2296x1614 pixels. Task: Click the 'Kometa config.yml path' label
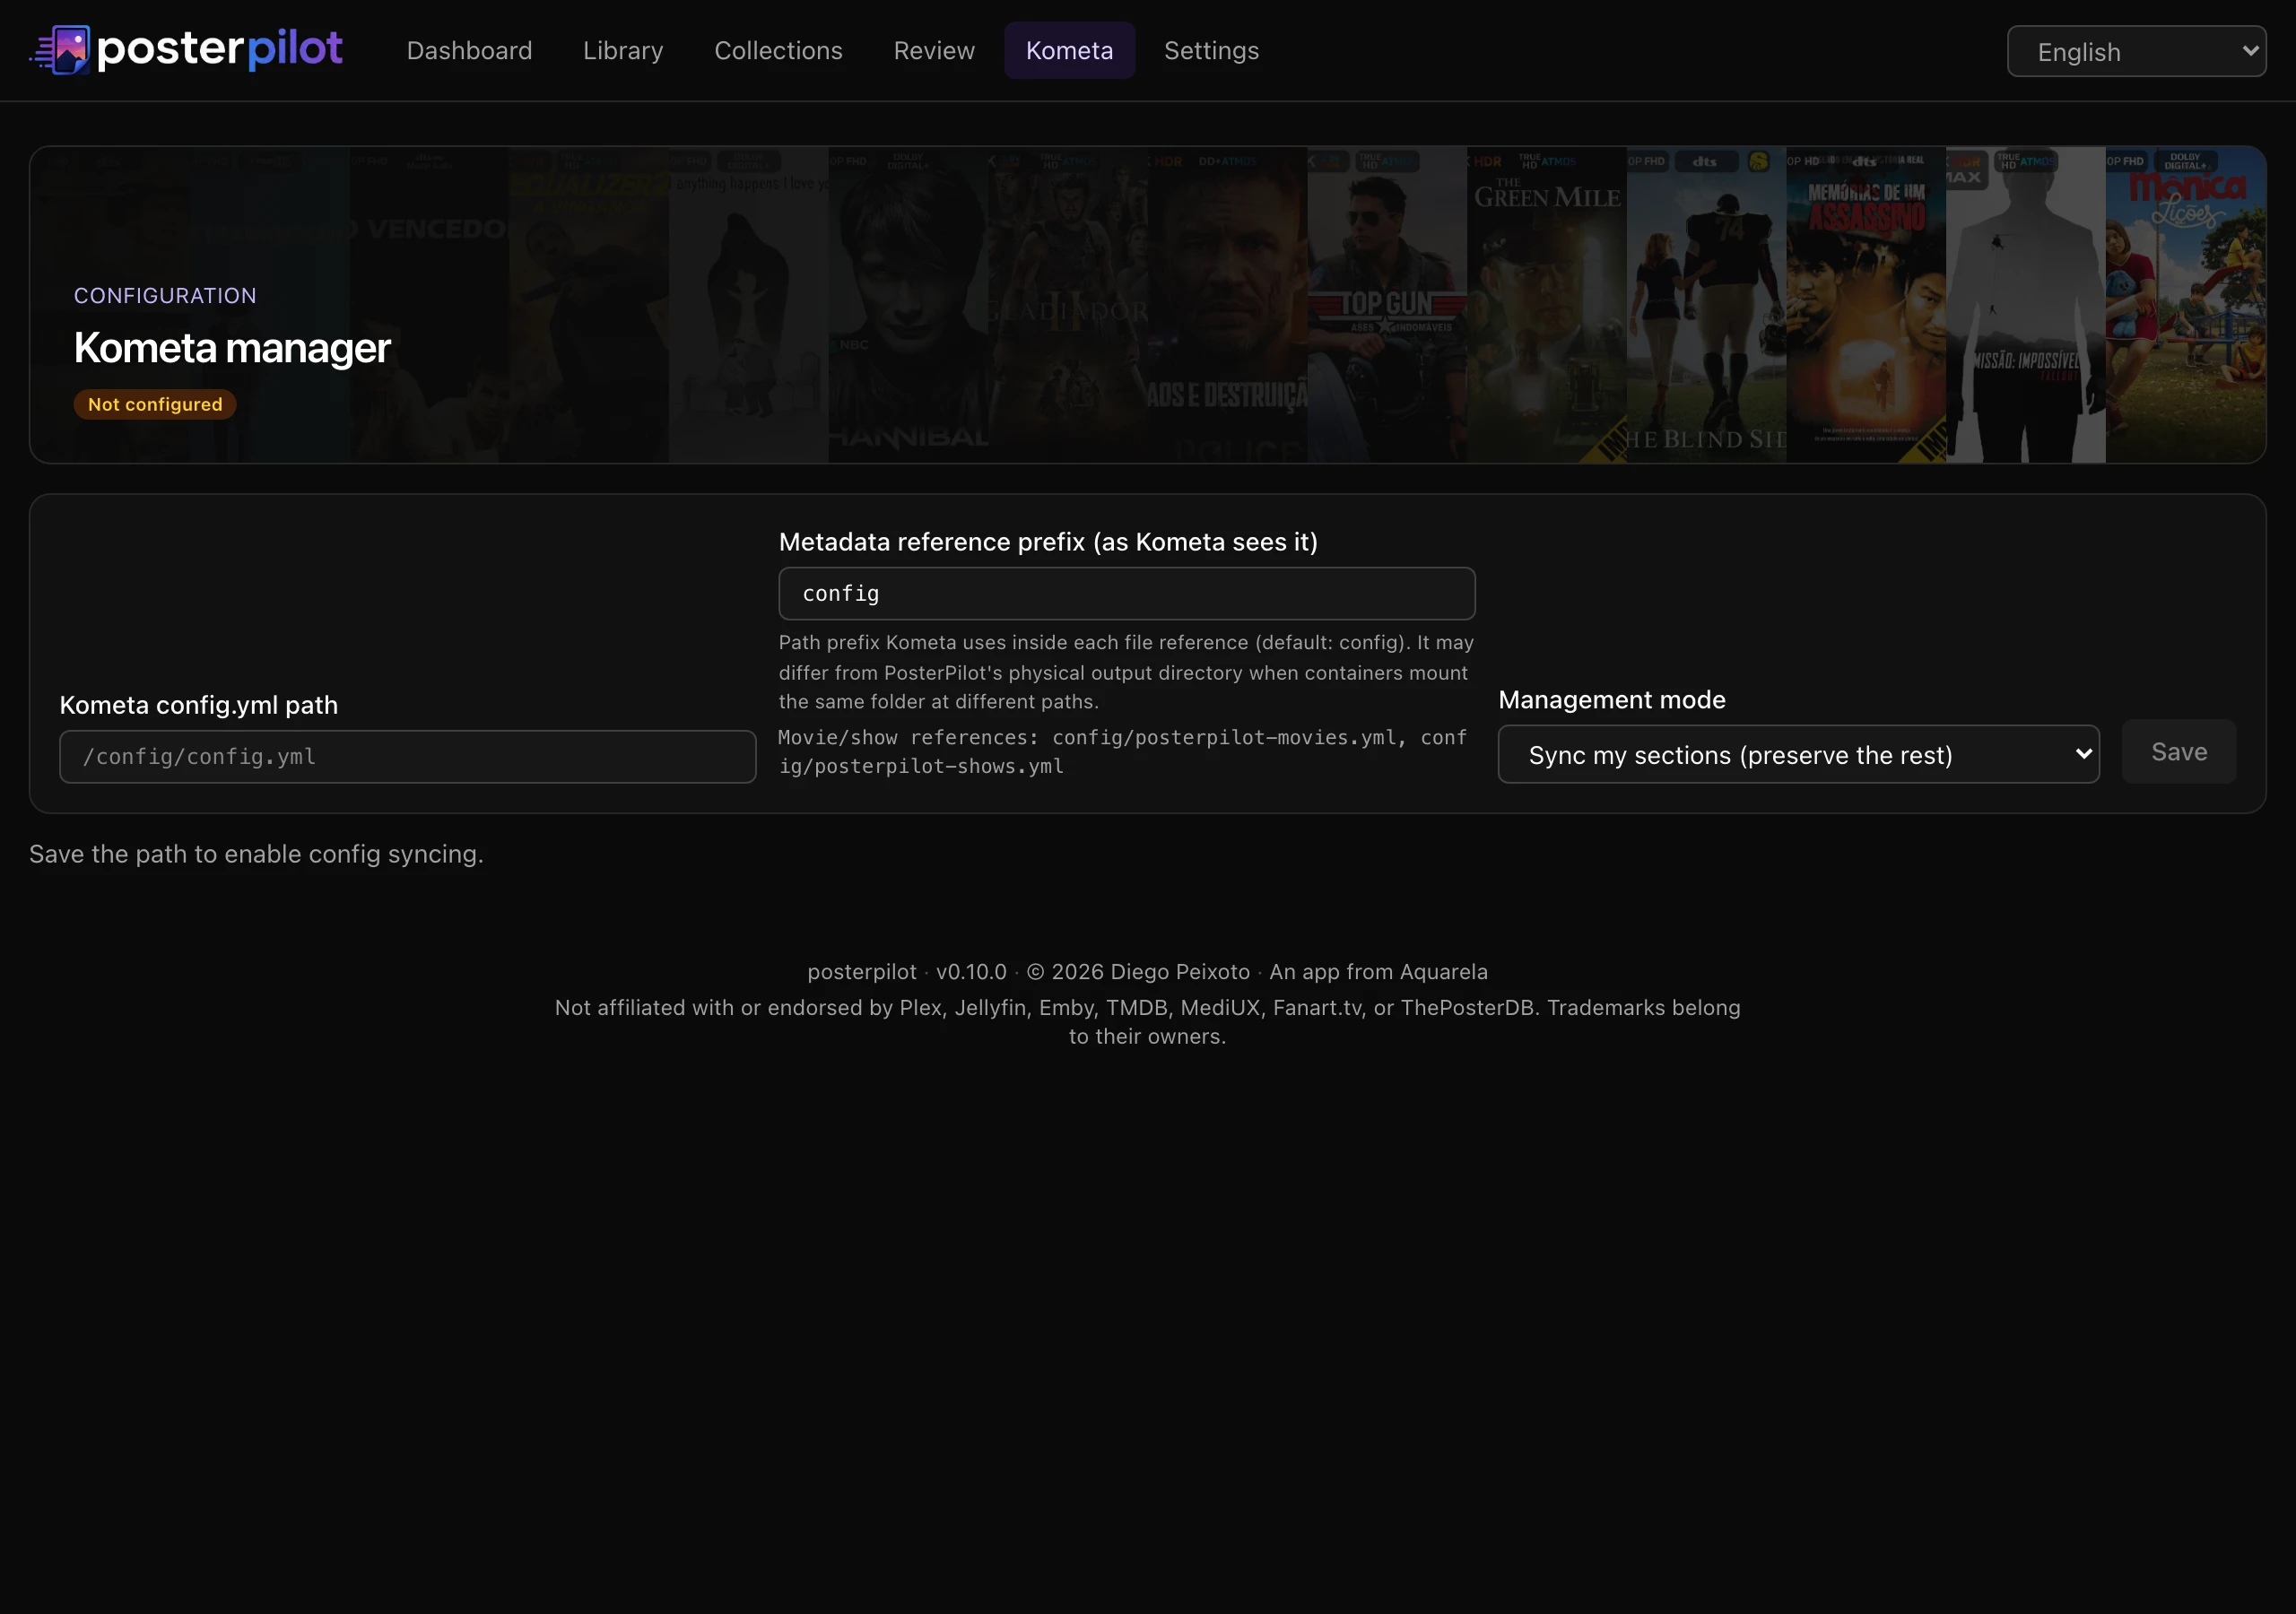199,705
